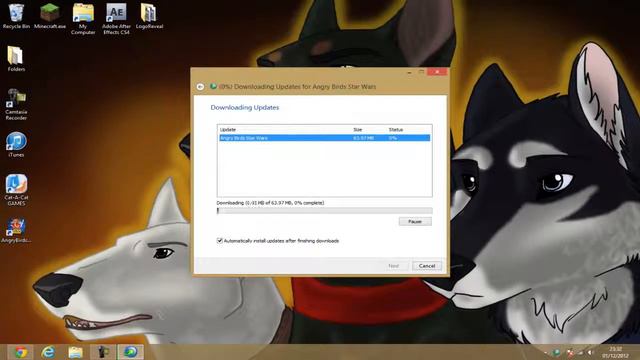
Task: Select the Adobe After Effects CS4 shortcut
Action: point(116,19)
